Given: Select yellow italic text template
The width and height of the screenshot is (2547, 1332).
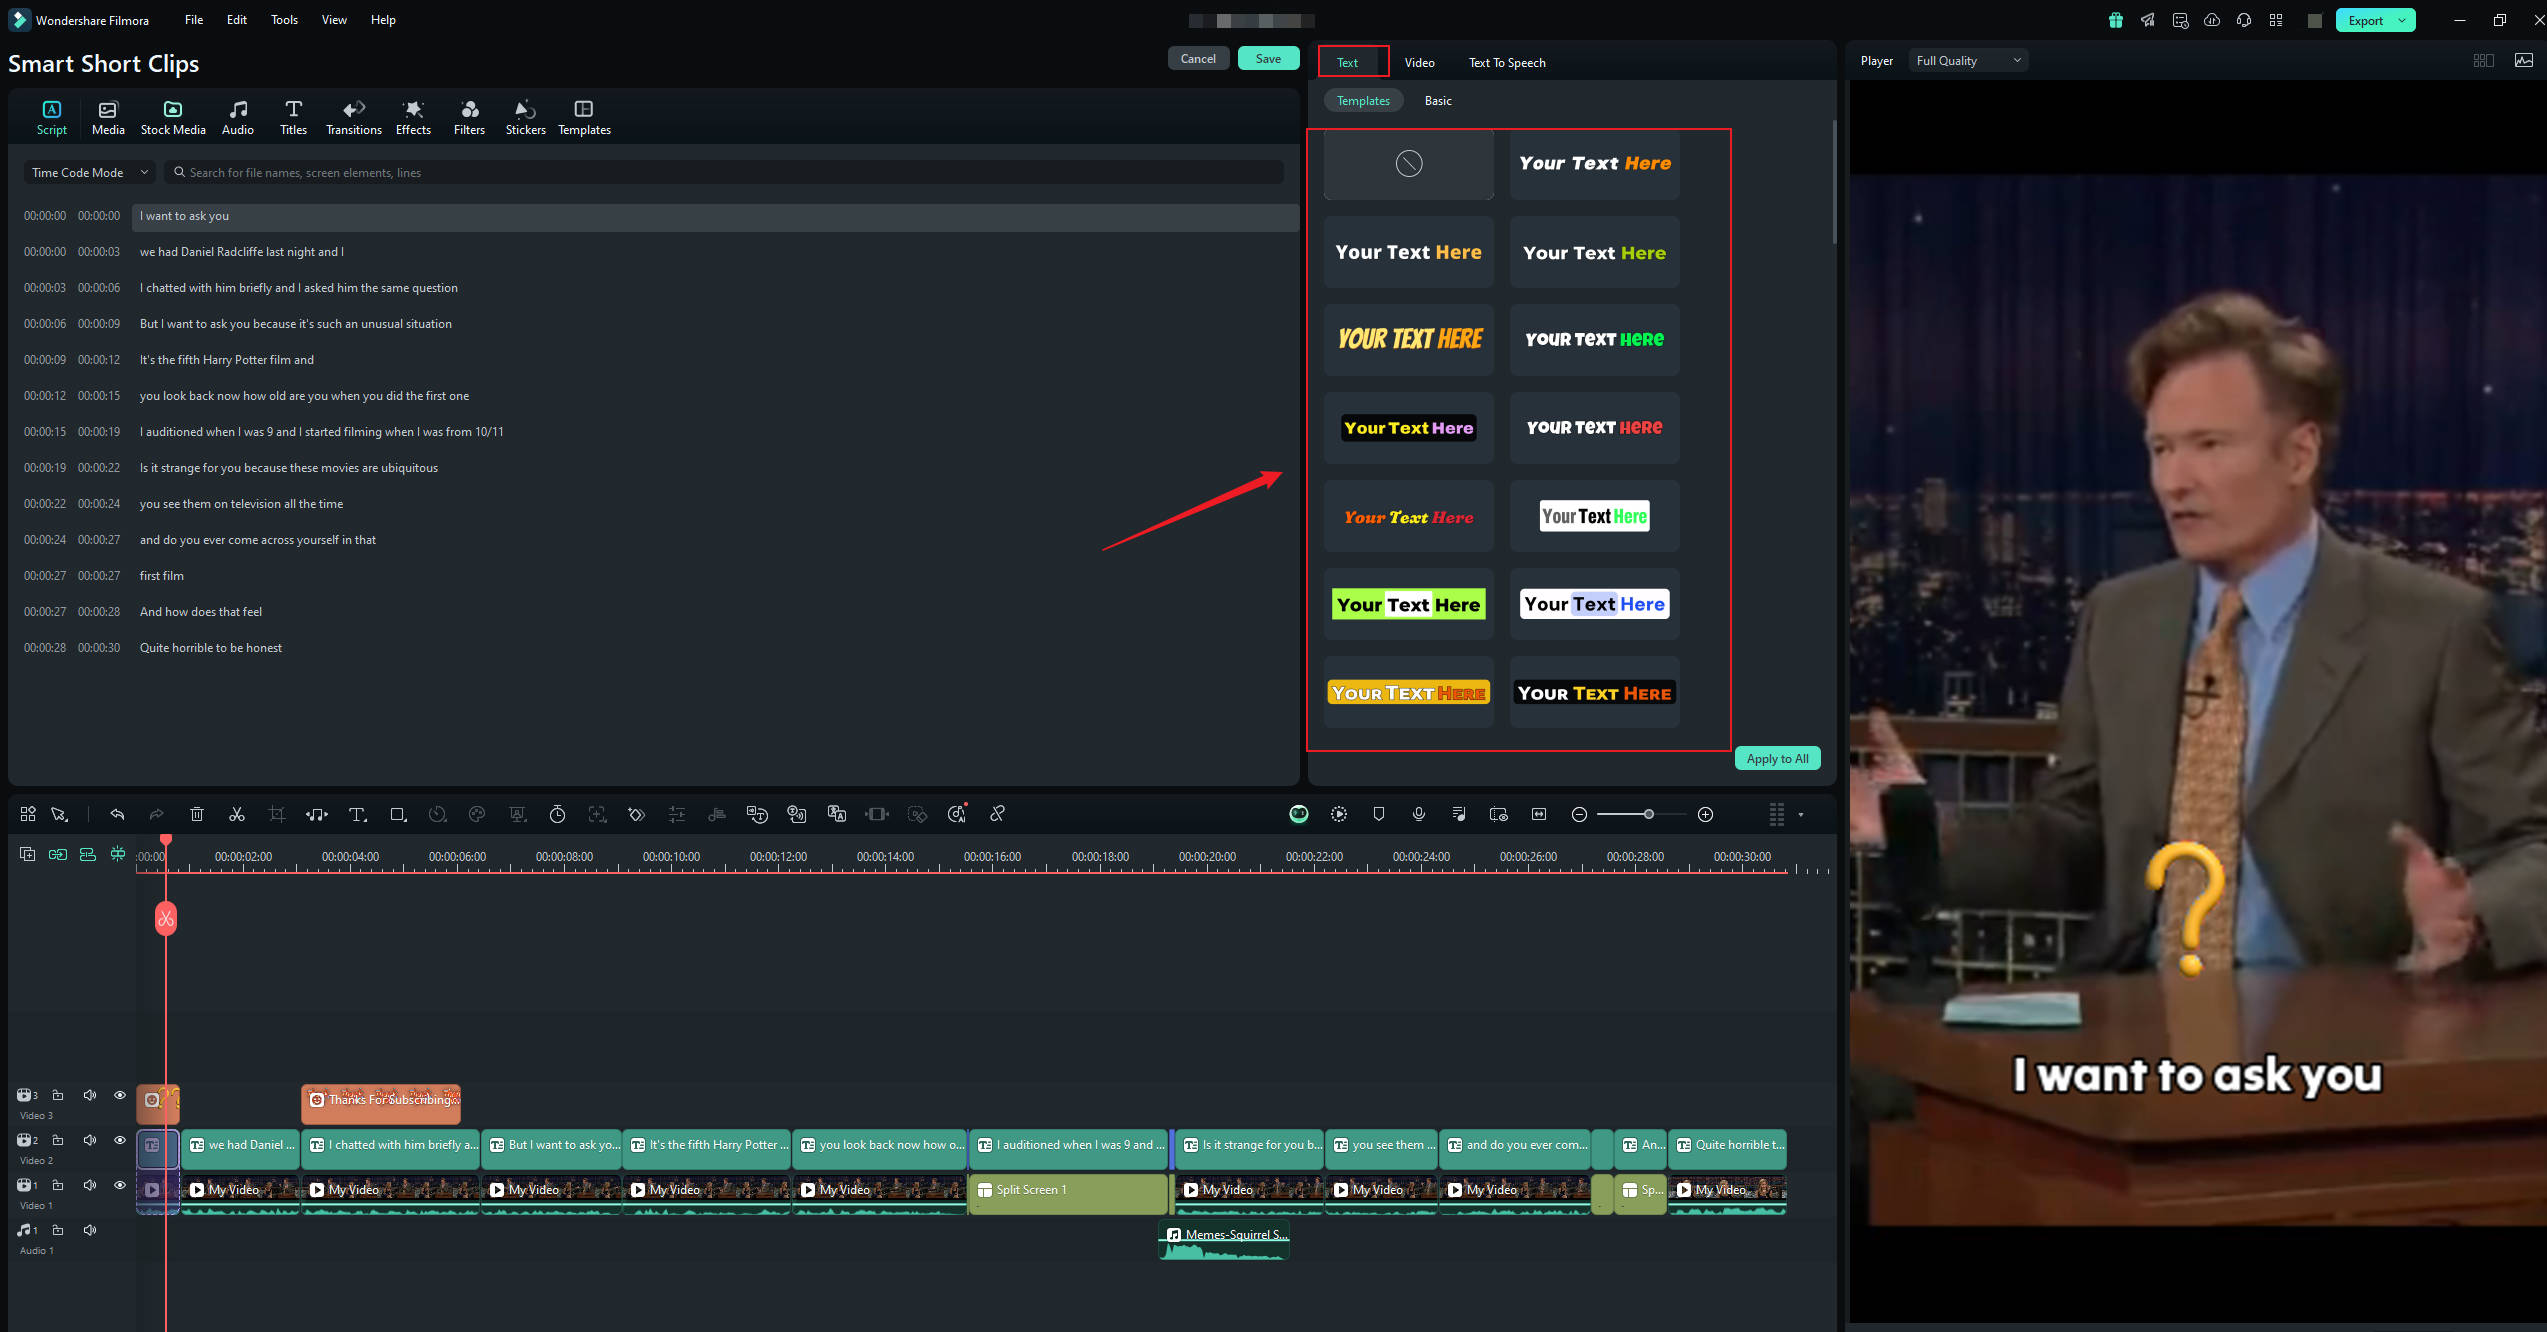Looking at the screenshot, I should coord(1408,338).
